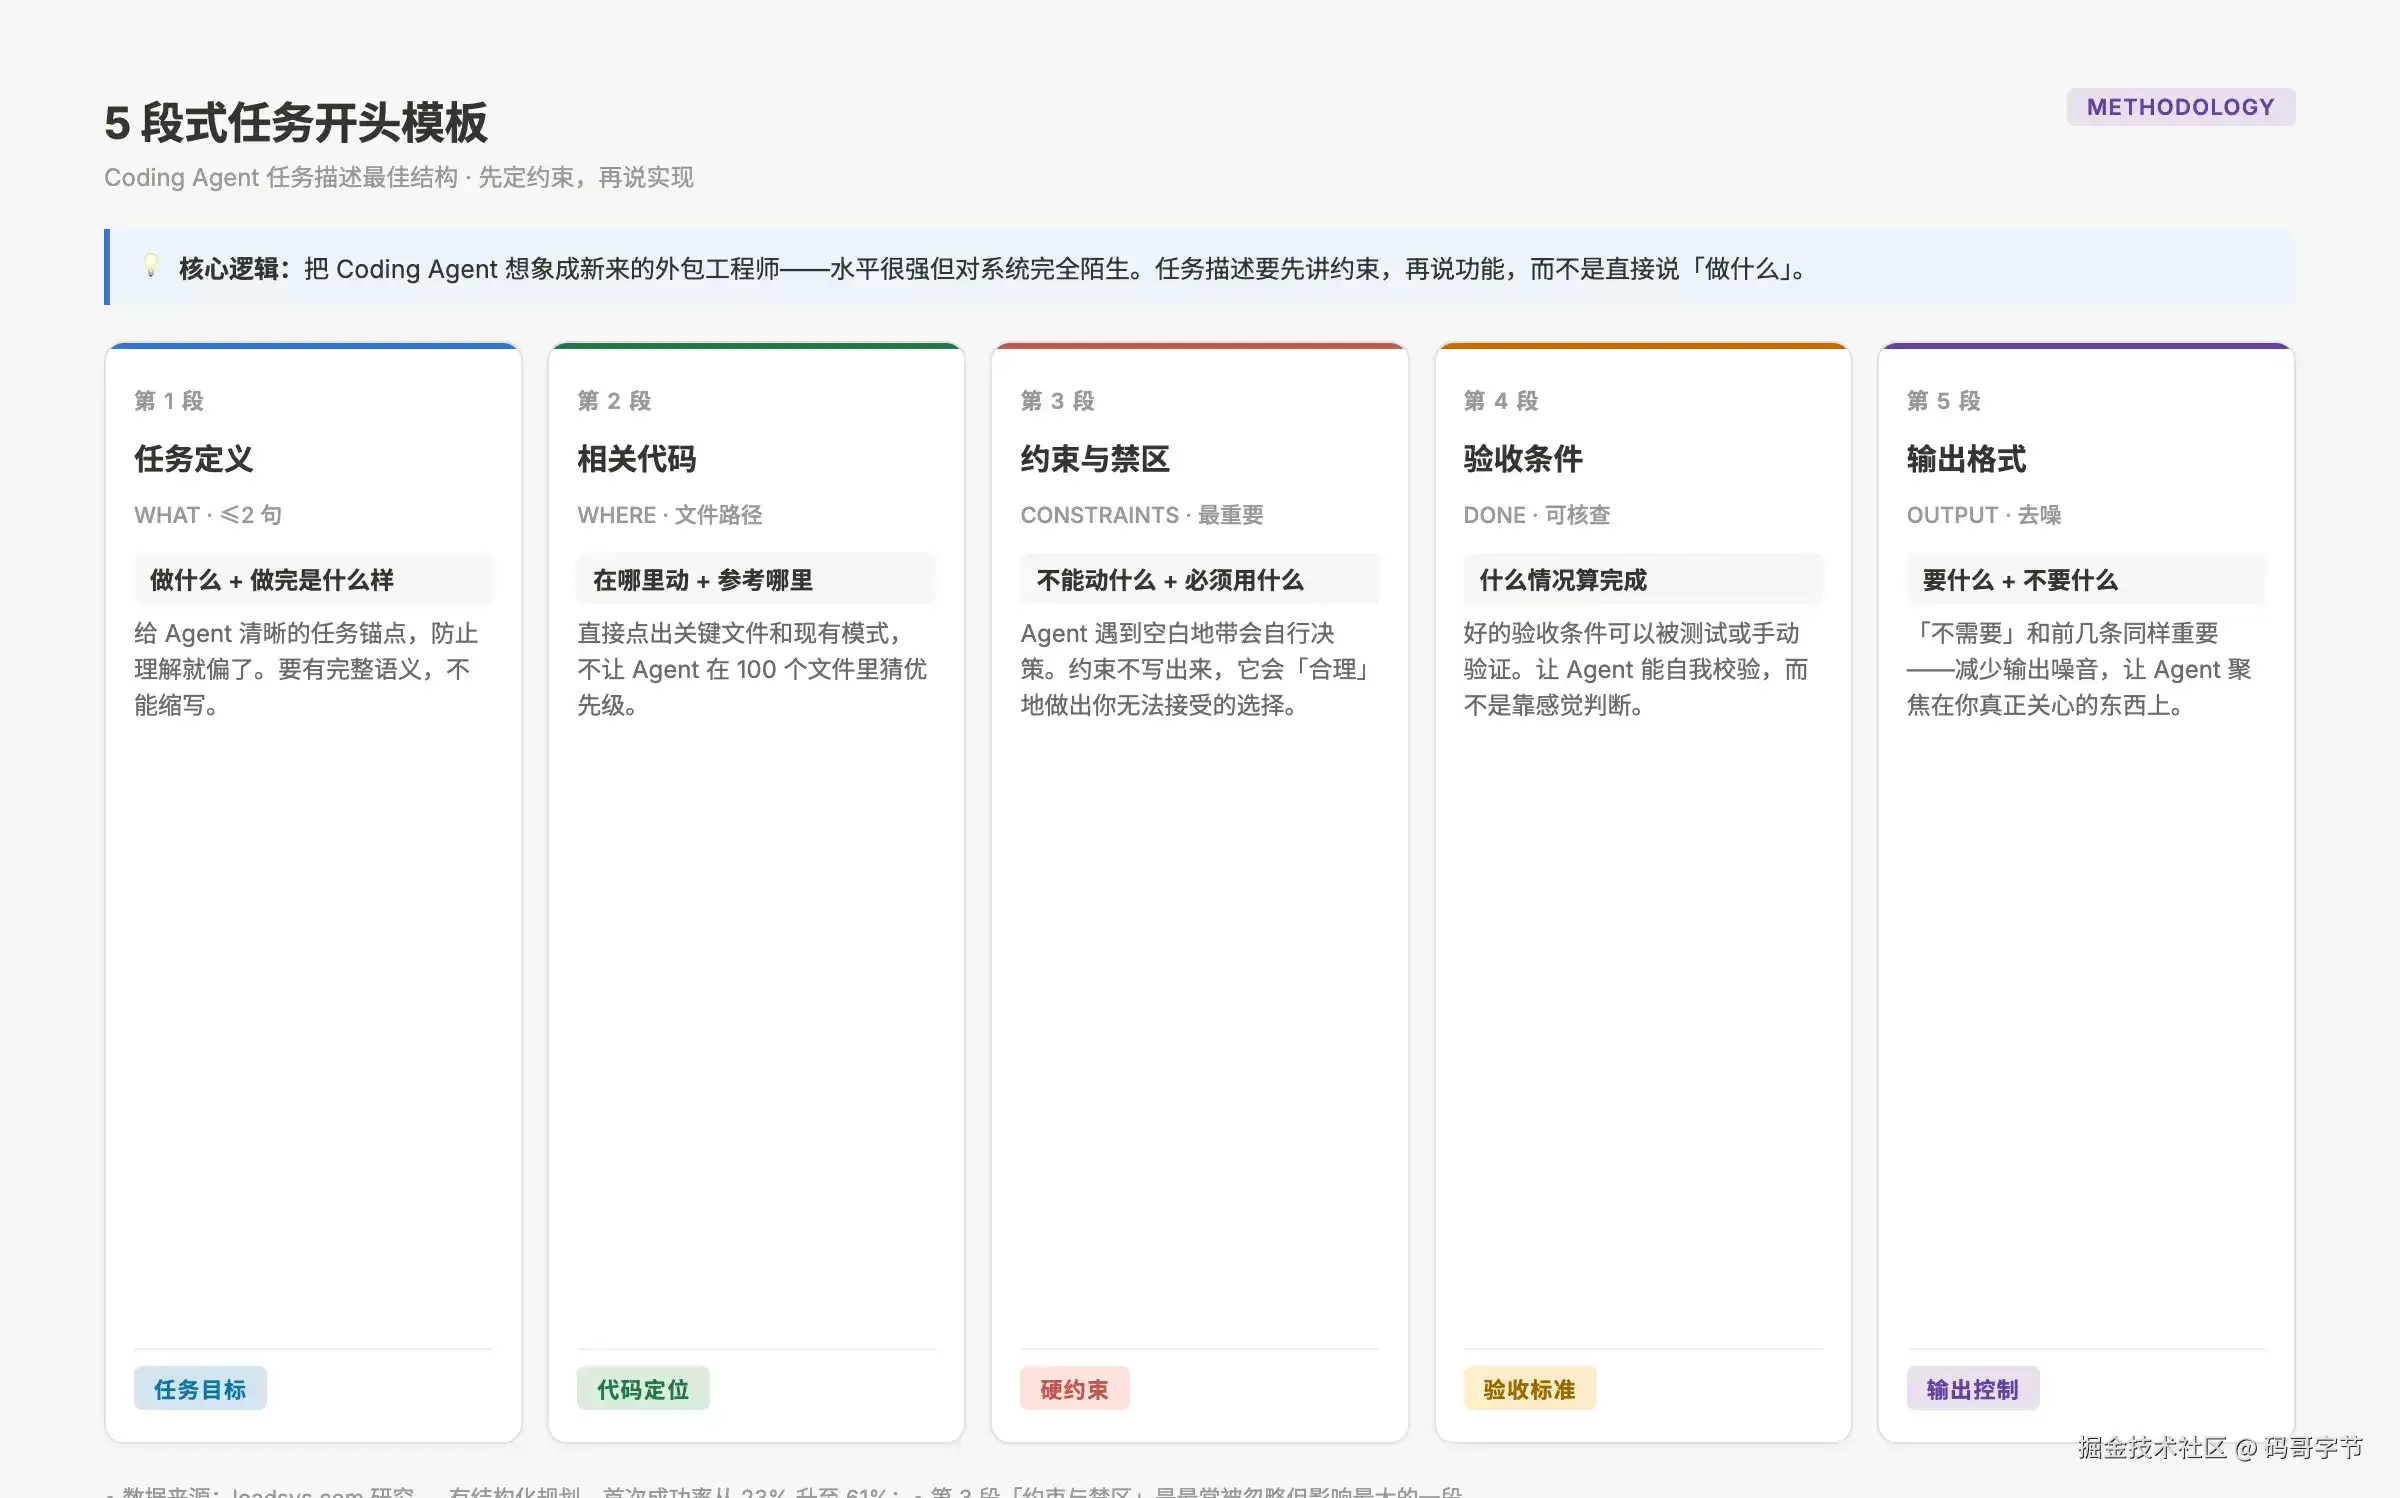Click the 任务目标 tag
Screen dimensions: 2400x1498
tap(200, 1389)
